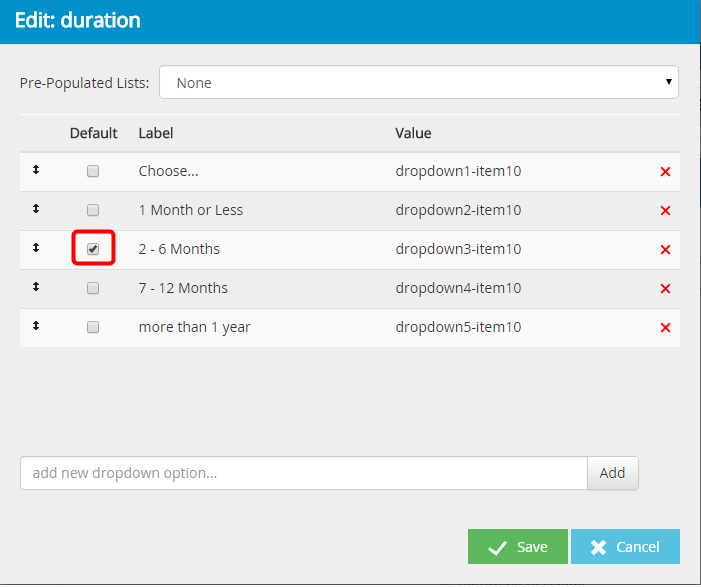Remove the '1 Month or Less' option
The image size is (701, 587).
[x=665, y=211]
